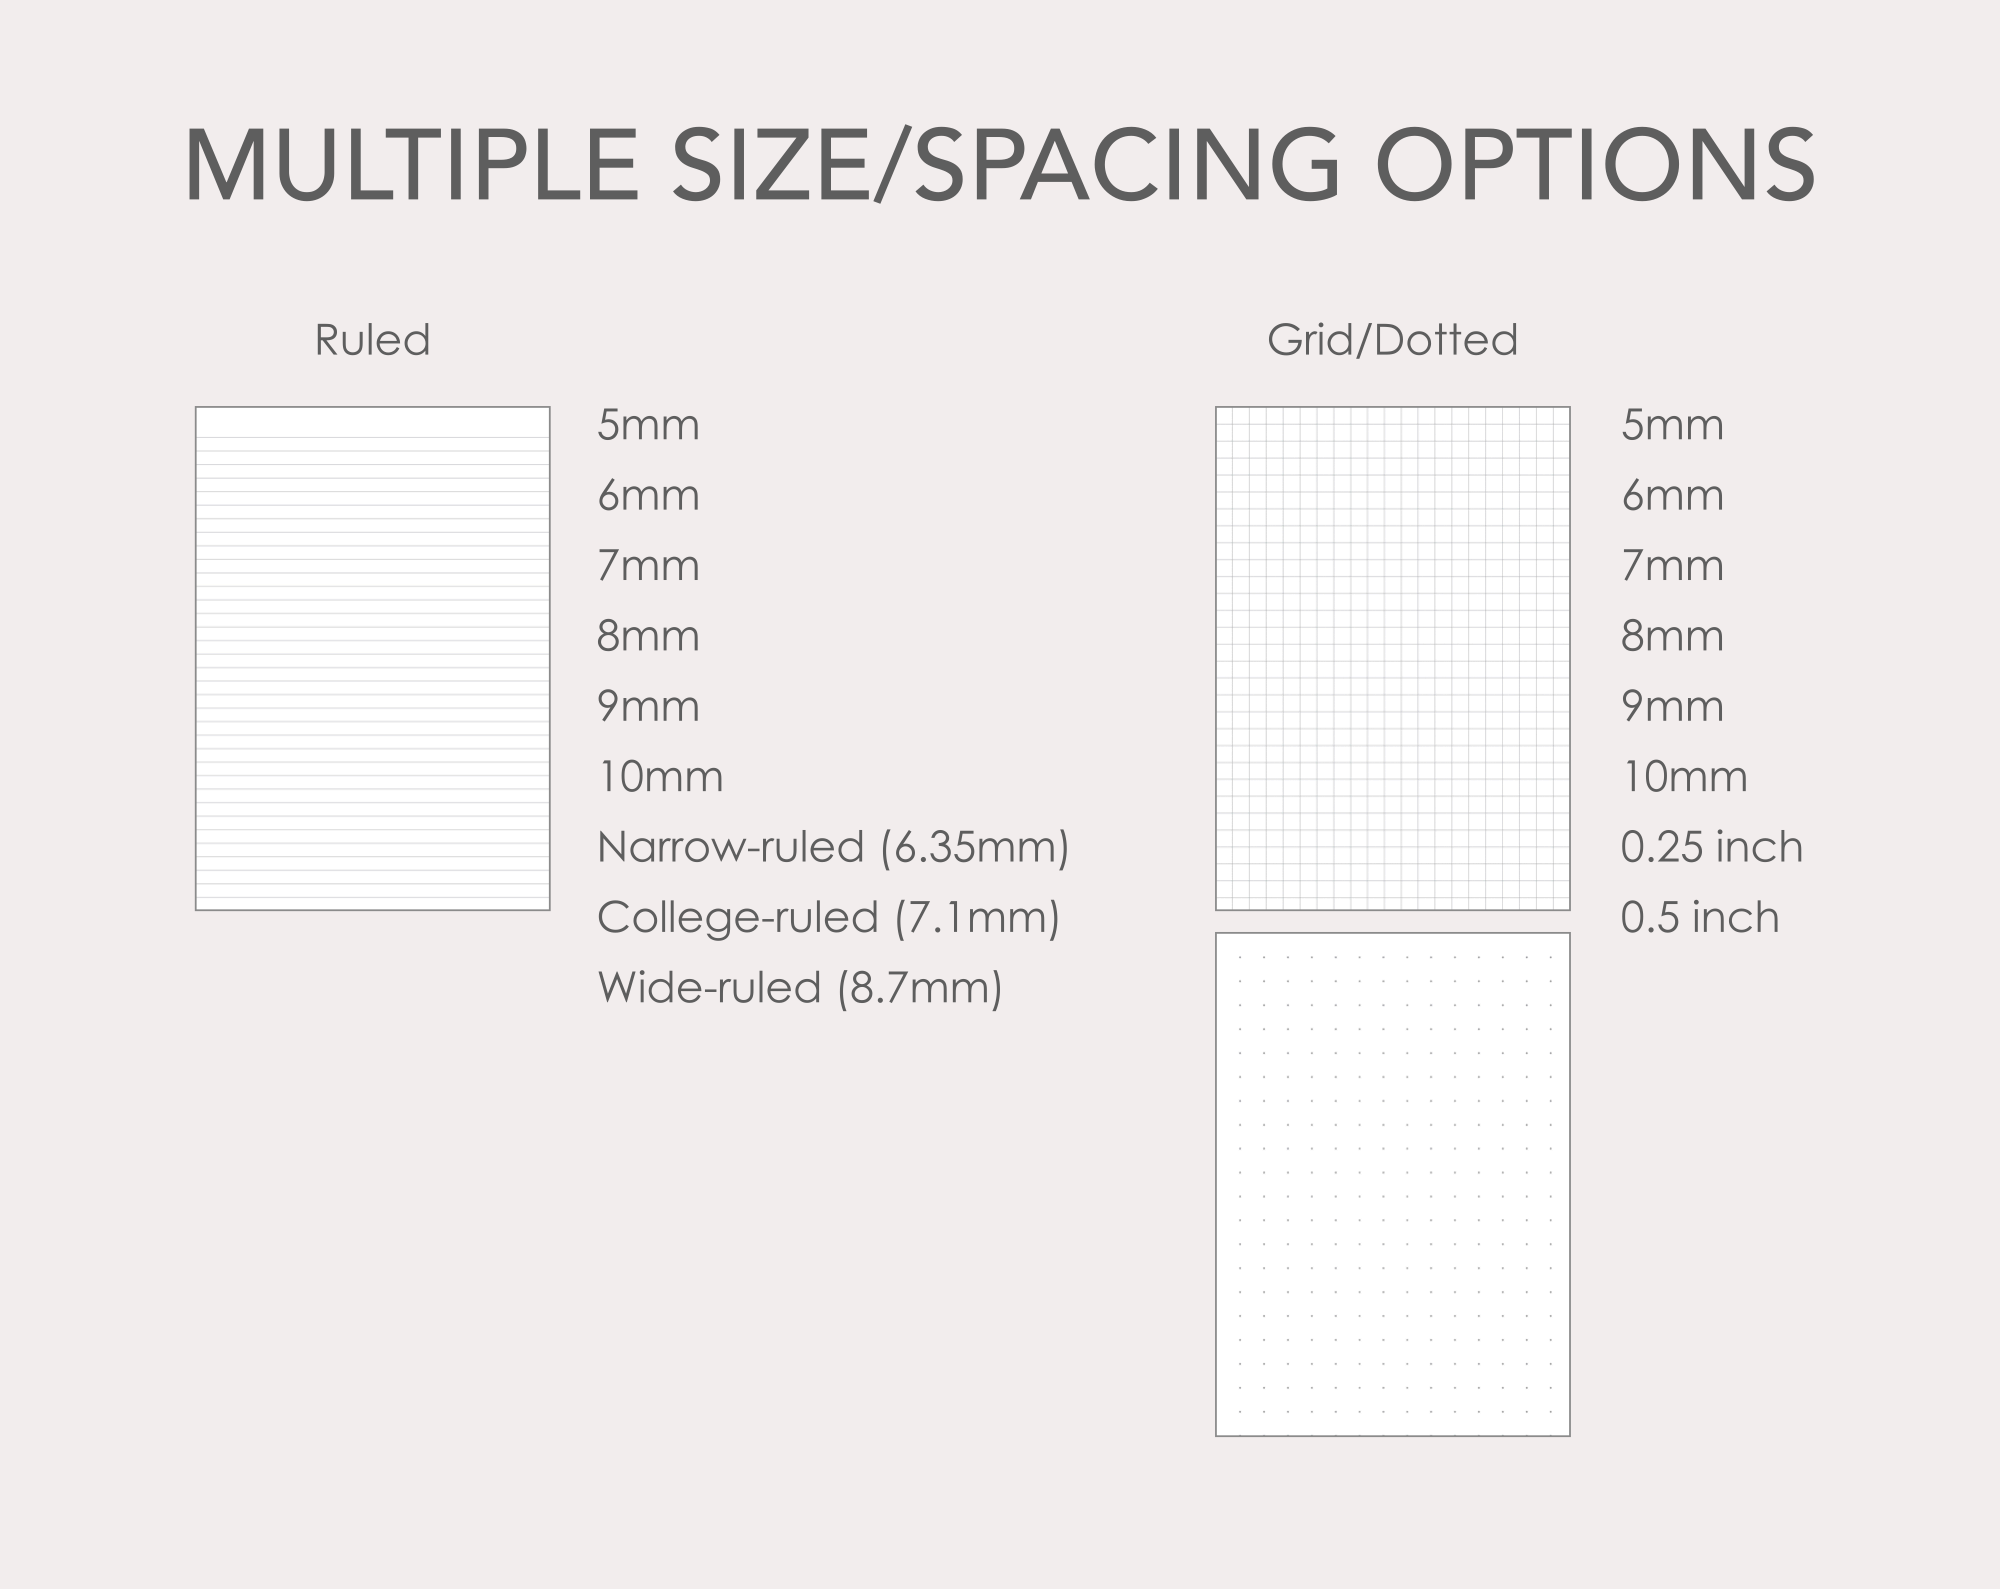Click the Multiple Size/Spacing Options title
2000x1589 pixels.
click(999, 165)
